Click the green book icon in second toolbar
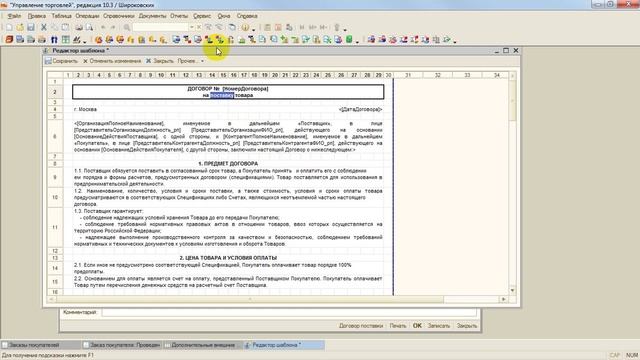The width and height of the screenshot is (640, 360). [x=349, y=40]
